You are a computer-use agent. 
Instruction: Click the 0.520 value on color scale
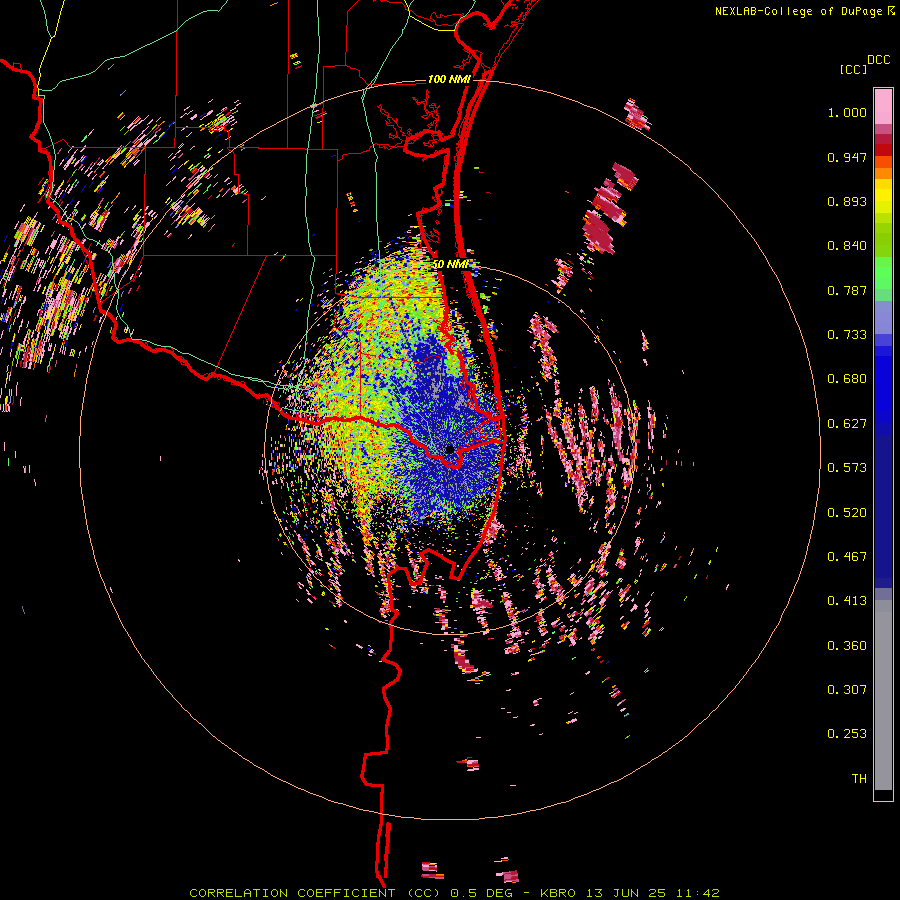[847, 513]
